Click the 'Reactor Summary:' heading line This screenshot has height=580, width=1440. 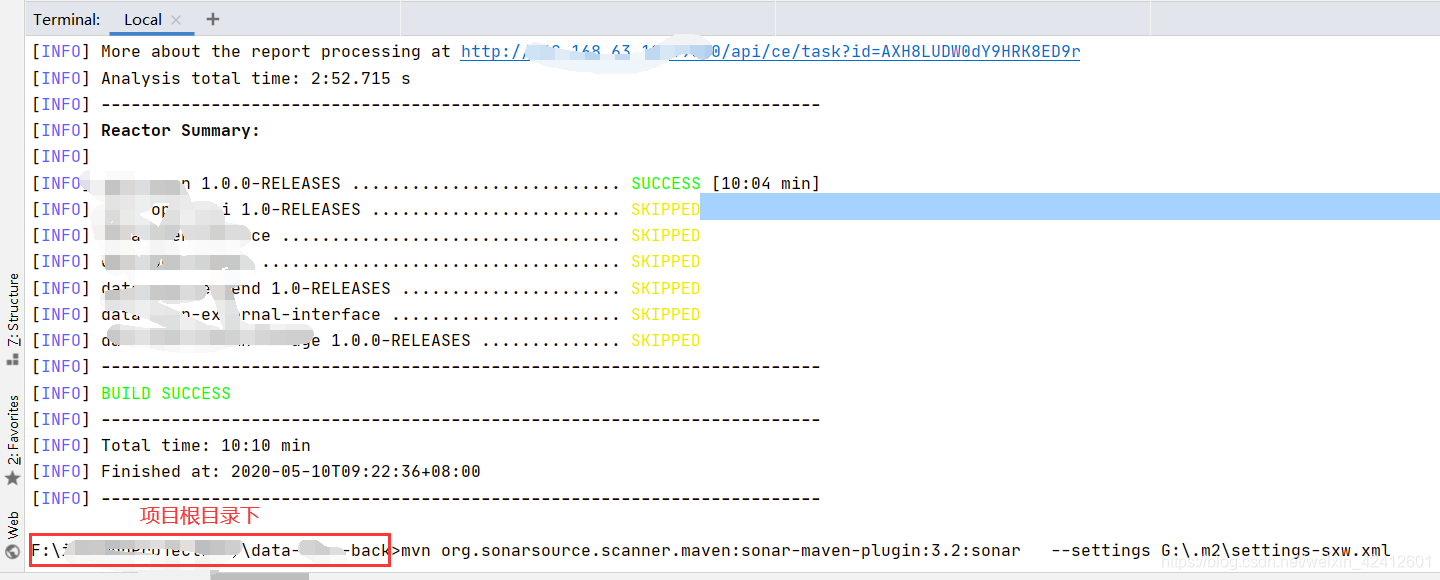pyautogui.click(x=180, y=130)
